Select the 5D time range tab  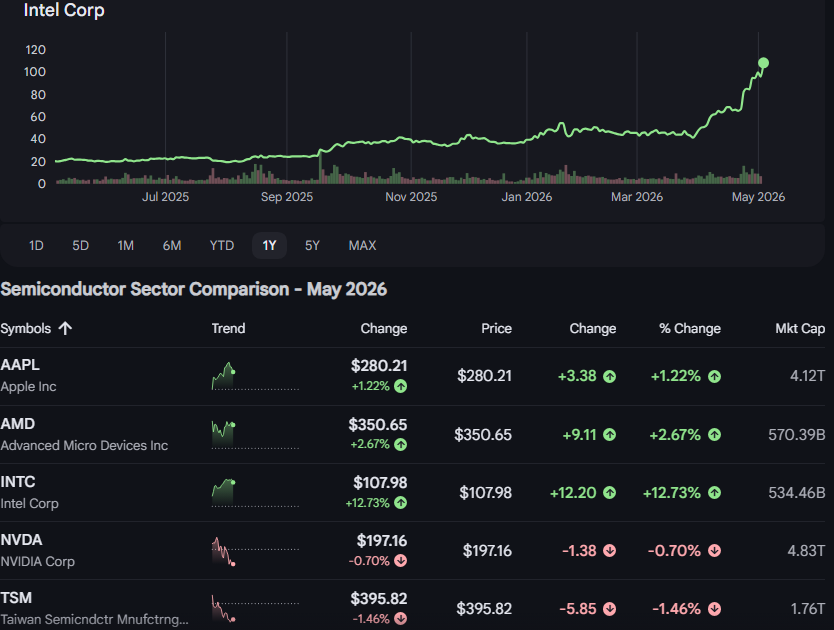(80, 245)
